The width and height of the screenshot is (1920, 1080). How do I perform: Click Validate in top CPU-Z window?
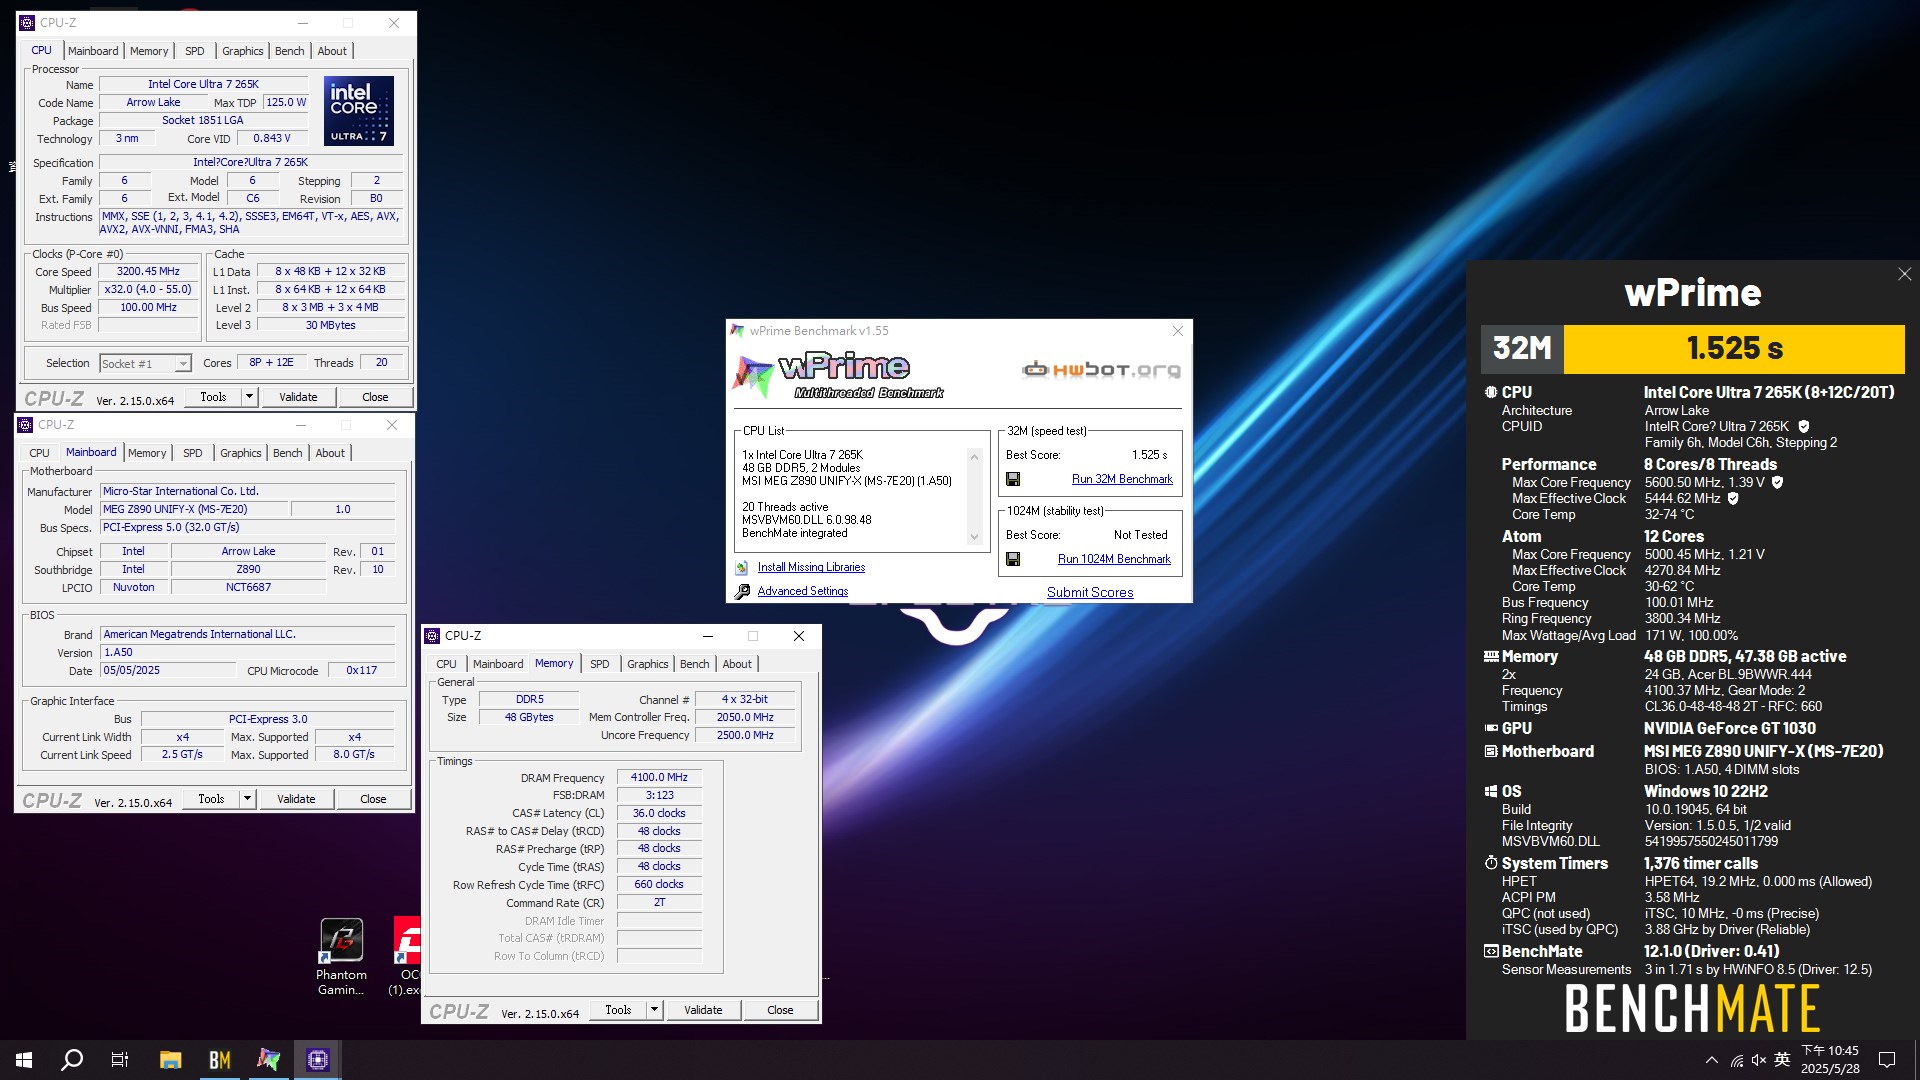(x=298, y=397)
